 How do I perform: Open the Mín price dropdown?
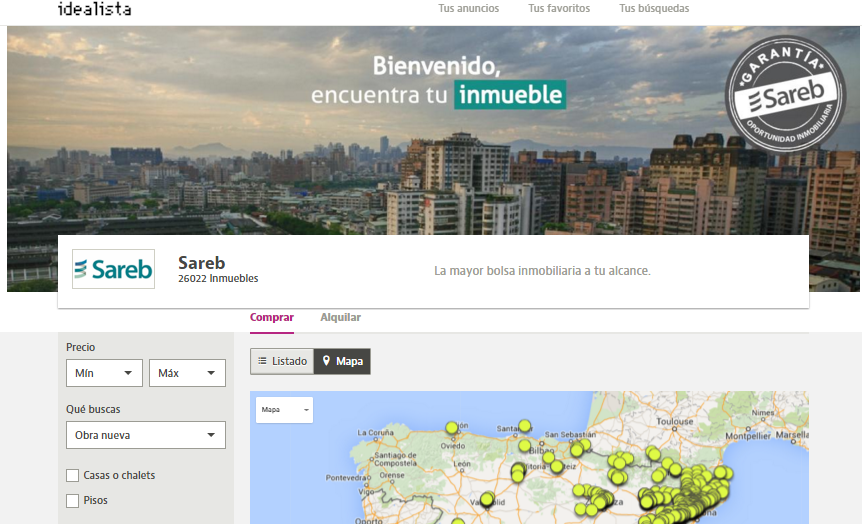104,373
